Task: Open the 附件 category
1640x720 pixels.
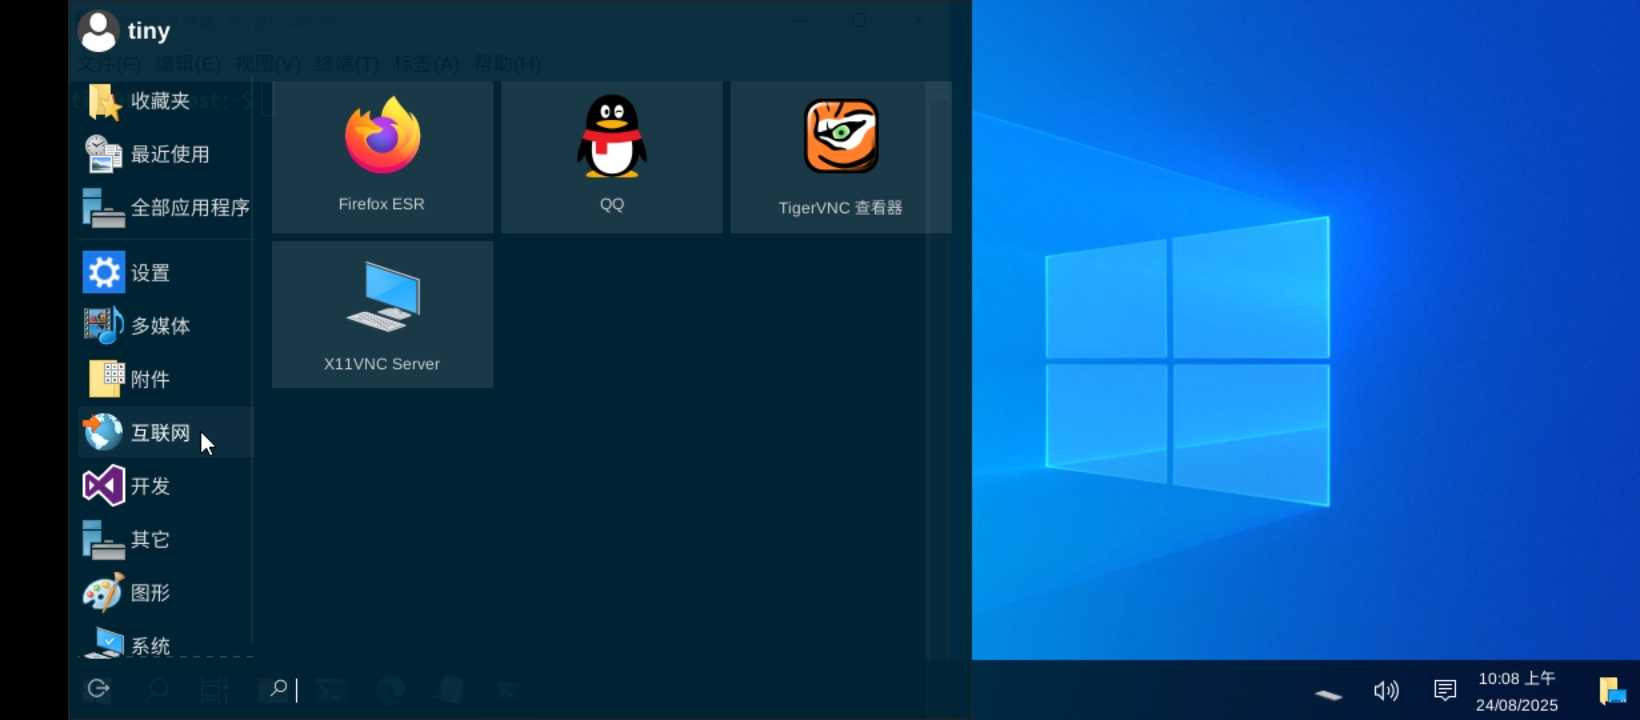Action: [150, 379]
